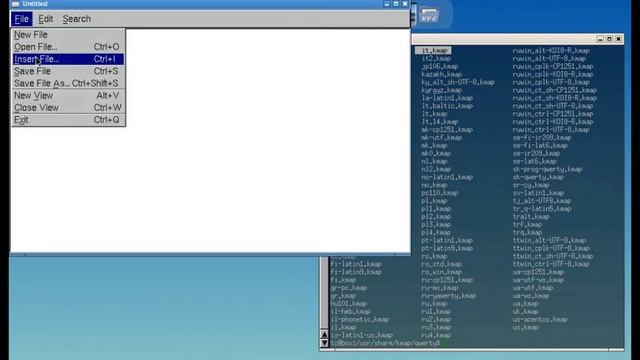
Task: Click tj_alt-UTF8.kmap in the terminal
Action: (x=542, y=201)
